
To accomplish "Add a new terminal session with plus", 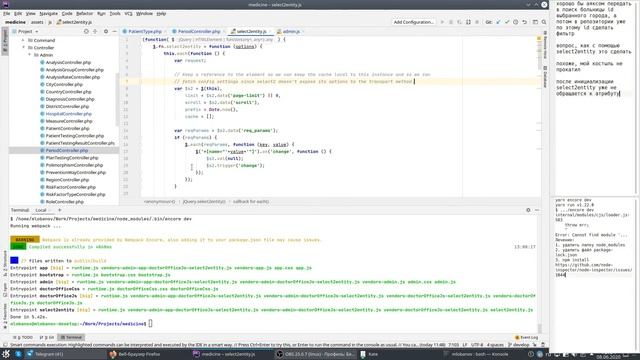I will click(x=59, y=210).
